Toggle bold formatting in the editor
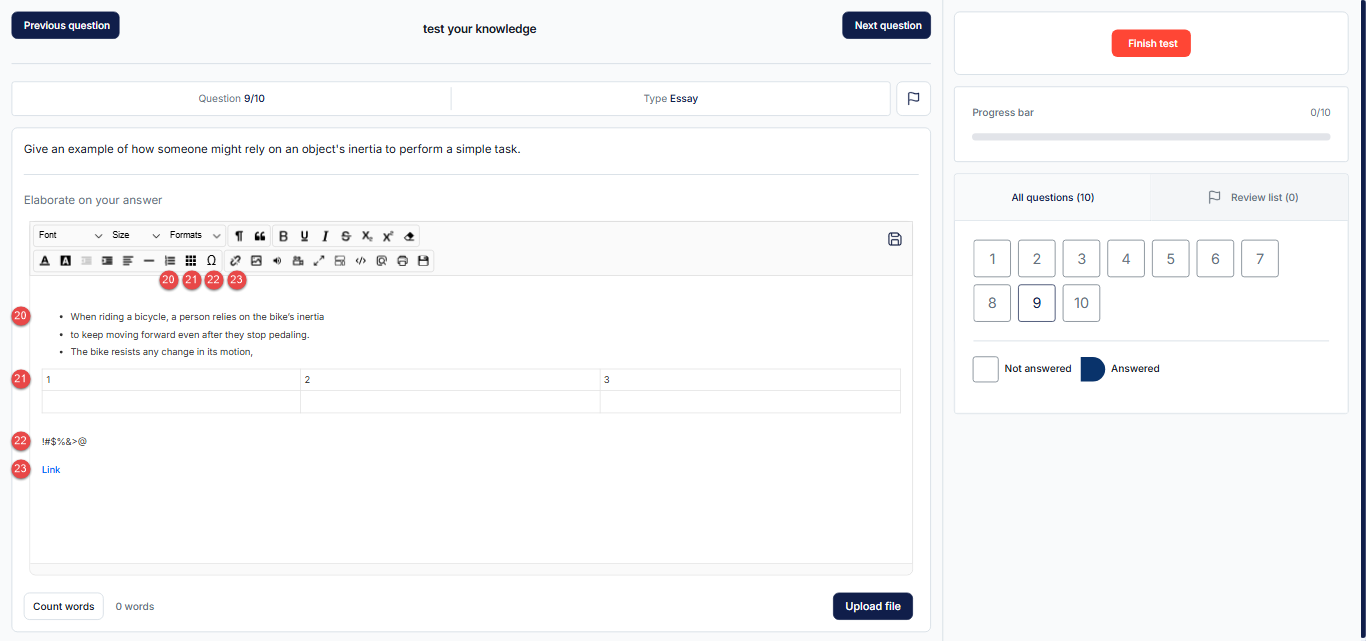The width and height of the screenshot is (1366, 641). (283, 236)
